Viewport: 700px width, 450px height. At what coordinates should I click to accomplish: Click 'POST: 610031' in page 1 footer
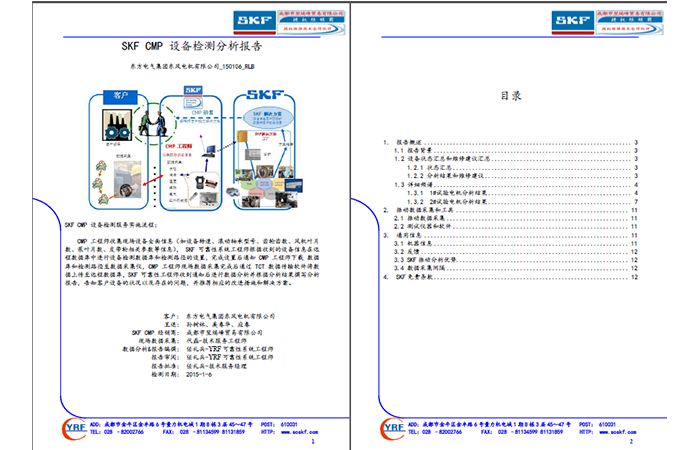pos(279,425)
